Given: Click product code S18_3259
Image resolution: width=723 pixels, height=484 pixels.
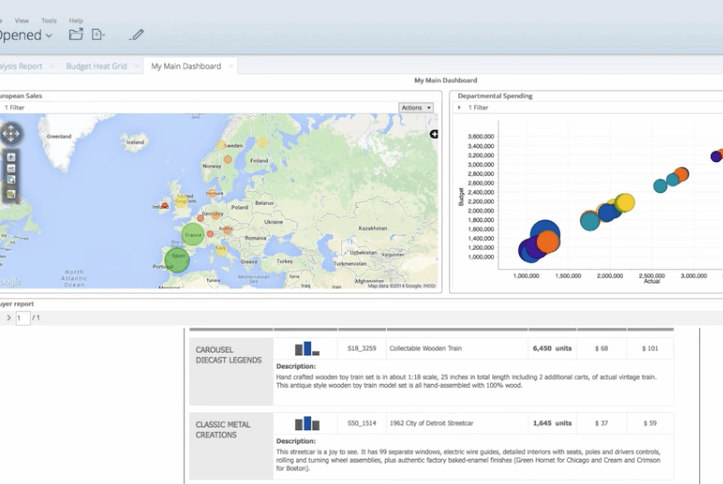Looking at the screenshot, I should 362,348.
